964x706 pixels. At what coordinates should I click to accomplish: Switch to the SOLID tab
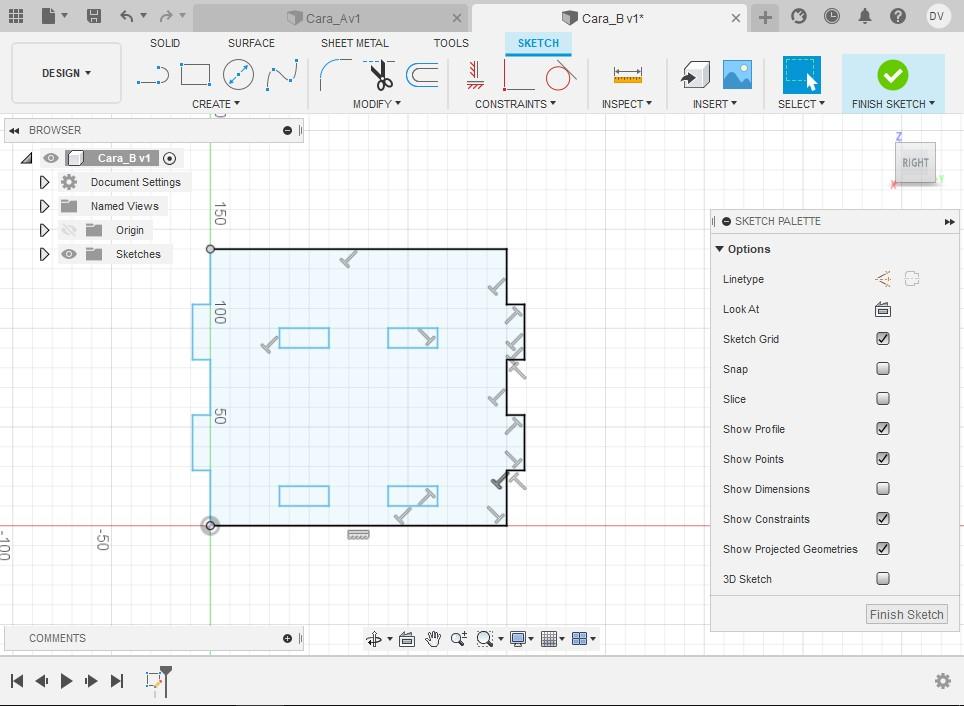(x=165, y=43)
